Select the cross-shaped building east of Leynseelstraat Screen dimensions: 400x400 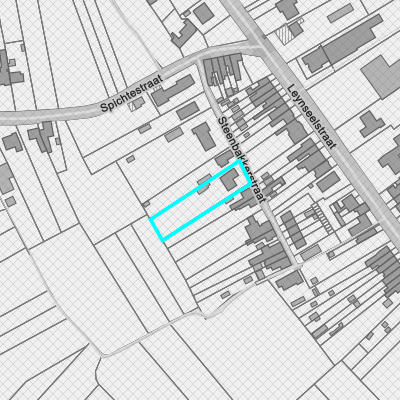372,124
